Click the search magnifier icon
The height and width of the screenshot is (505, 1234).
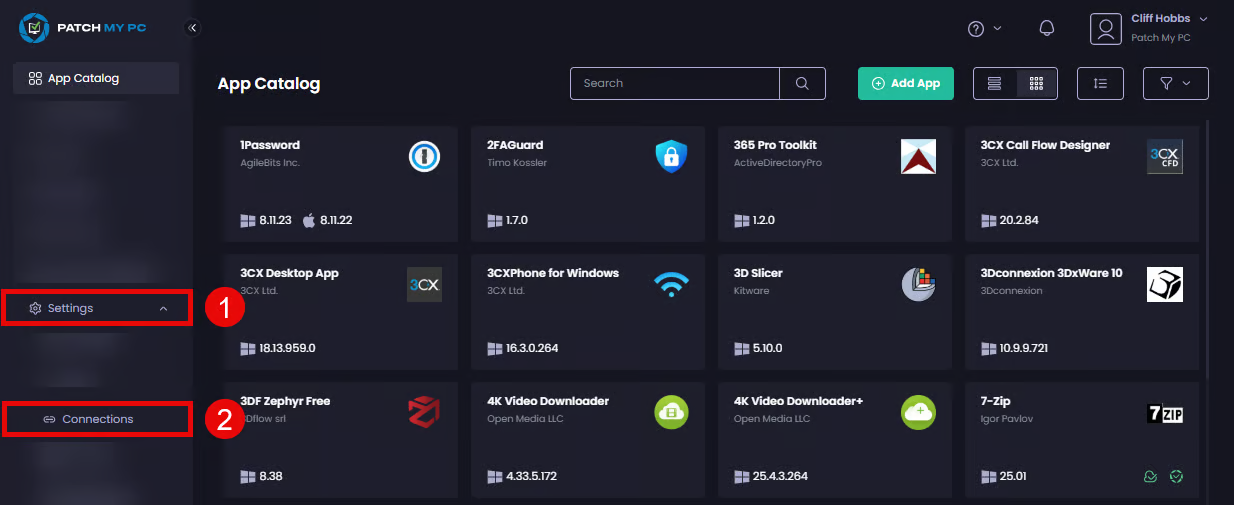coord(802,84)
